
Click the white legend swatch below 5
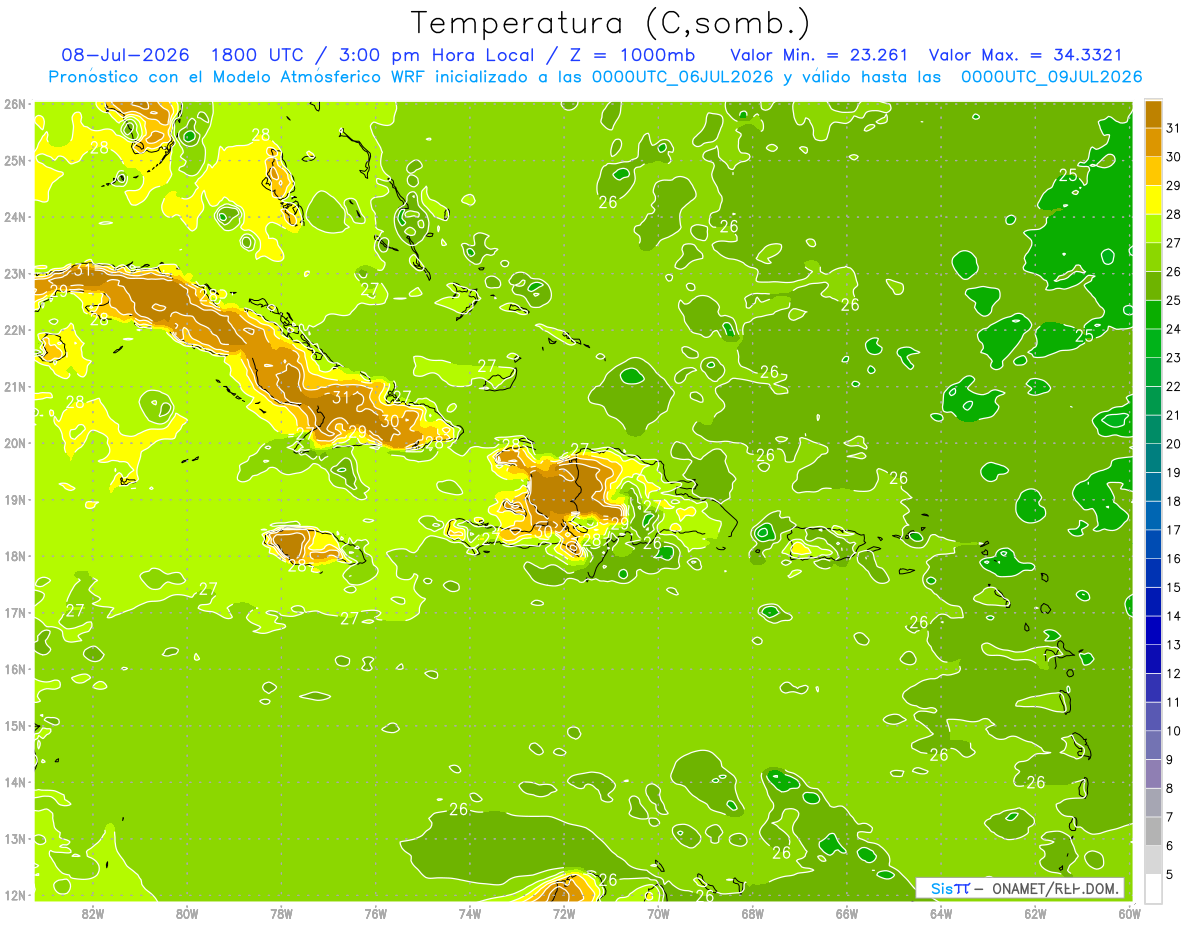click(1153, 888)
